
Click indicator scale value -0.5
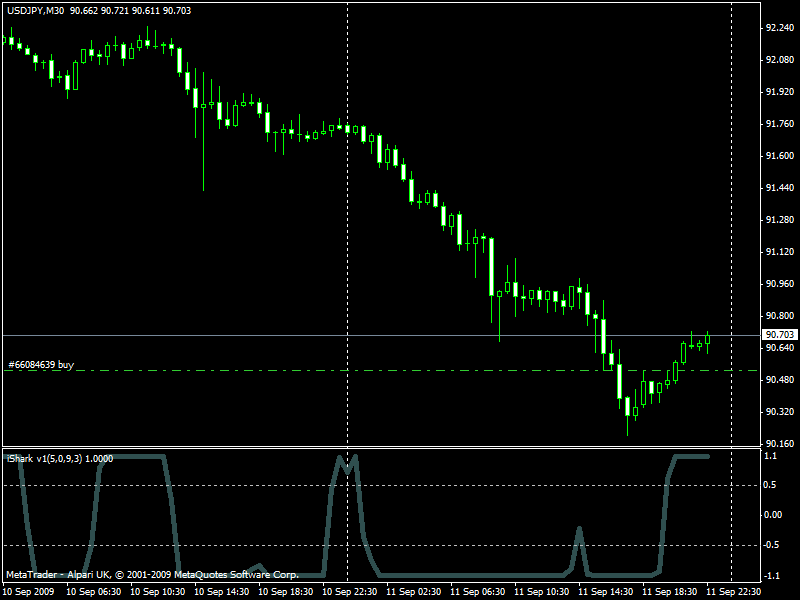[x=772, y=545]
